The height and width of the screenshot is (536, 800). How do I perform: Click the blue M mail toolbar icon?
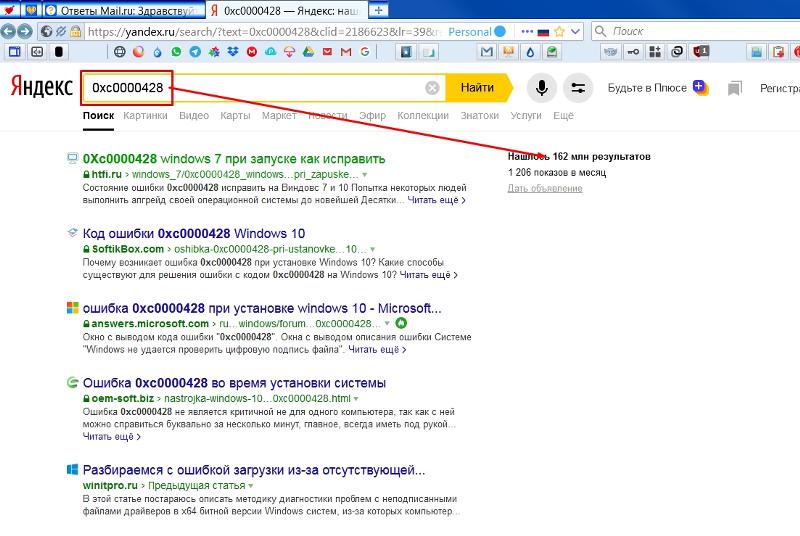click(487, 52)
